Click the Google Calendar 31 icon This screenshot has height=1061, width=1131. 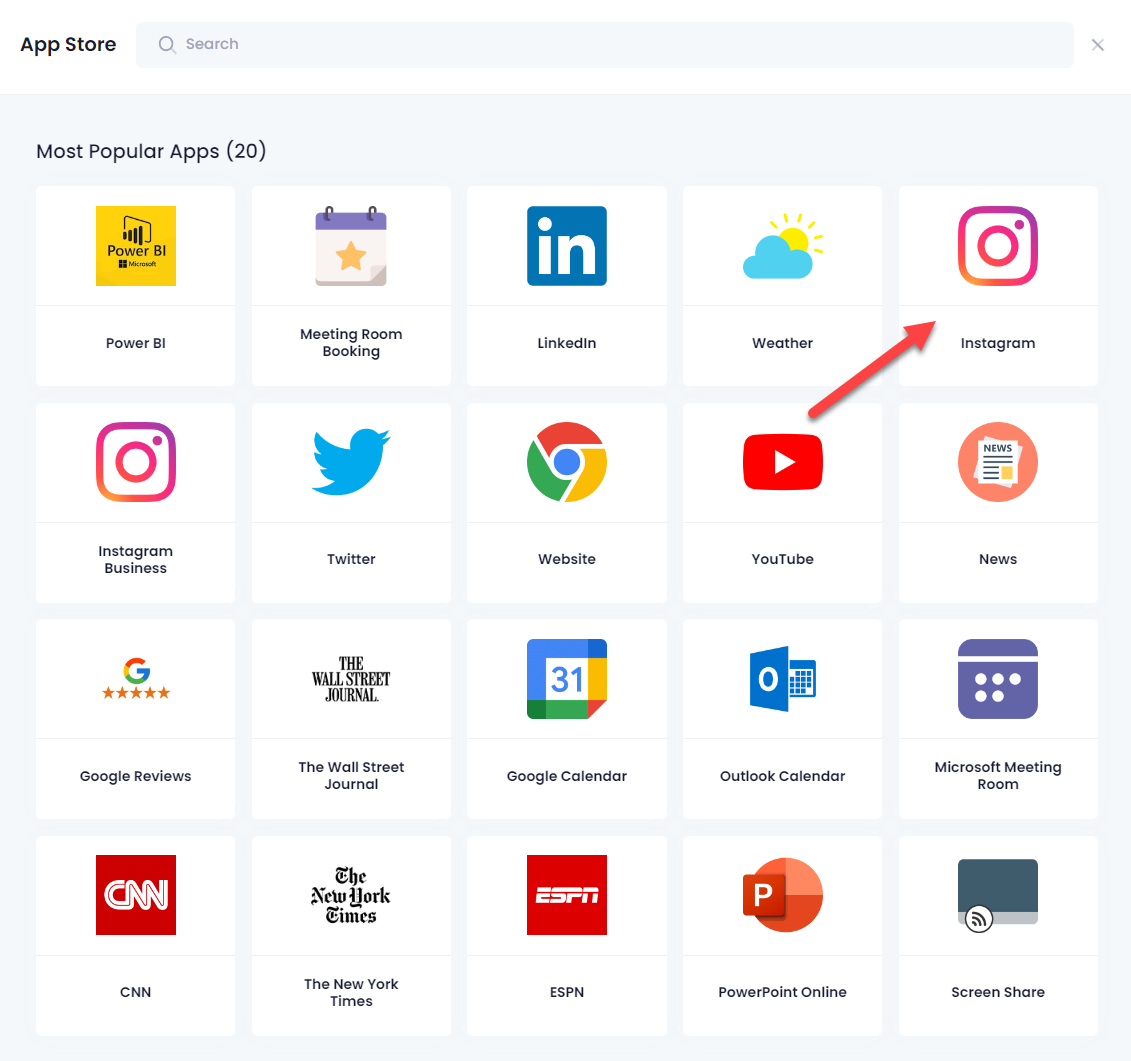pos(567,679)
